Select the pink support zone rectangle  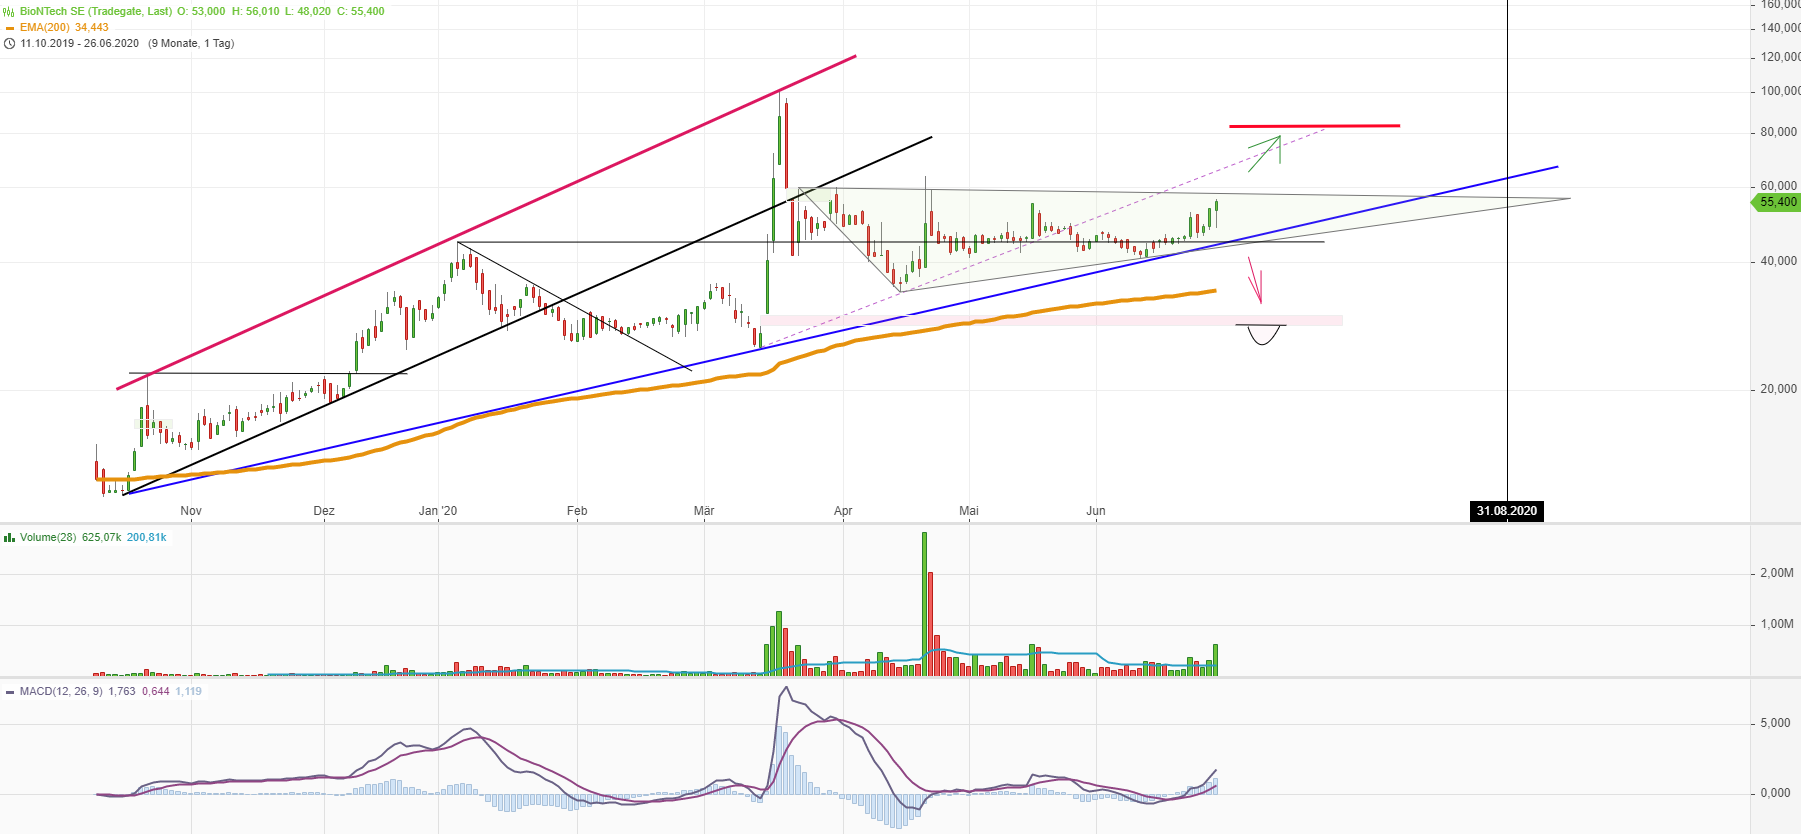coord(1052,321)
